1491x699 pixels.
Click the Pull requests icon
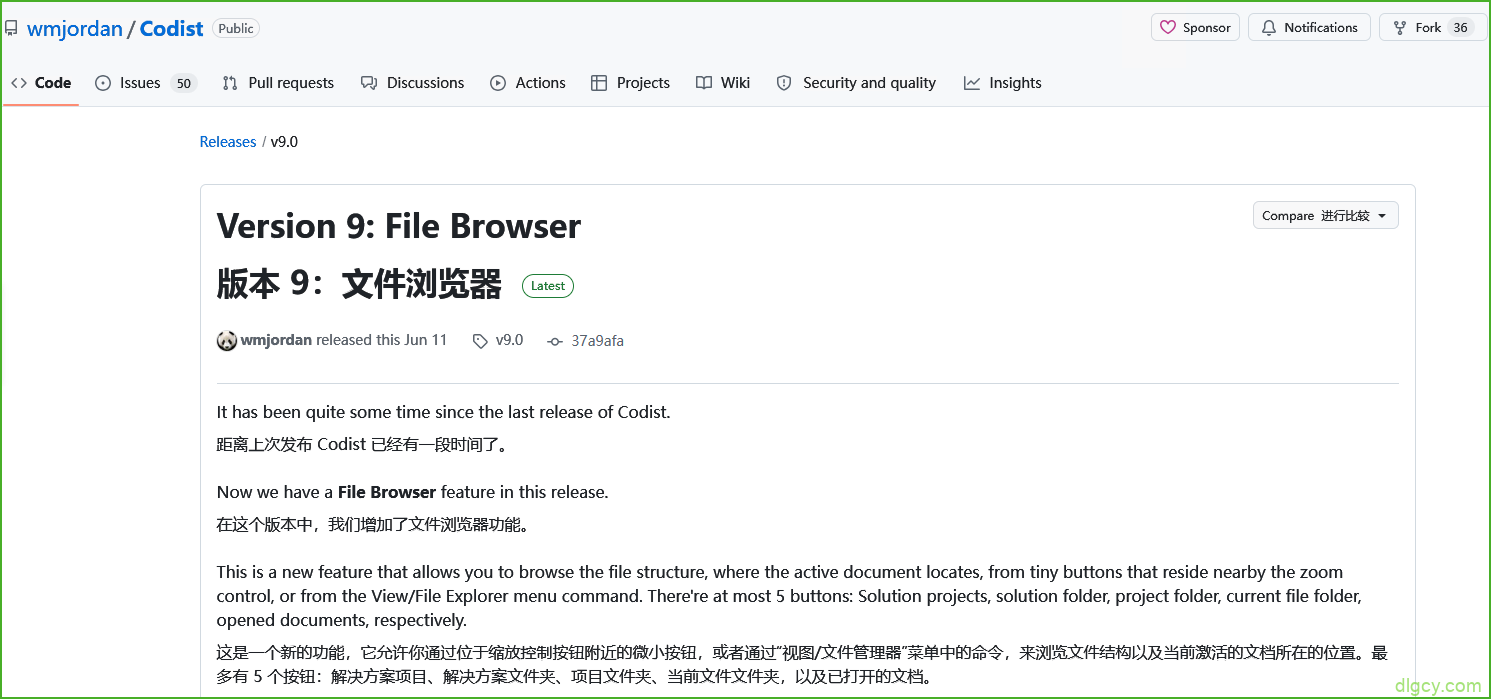[230, 83]
